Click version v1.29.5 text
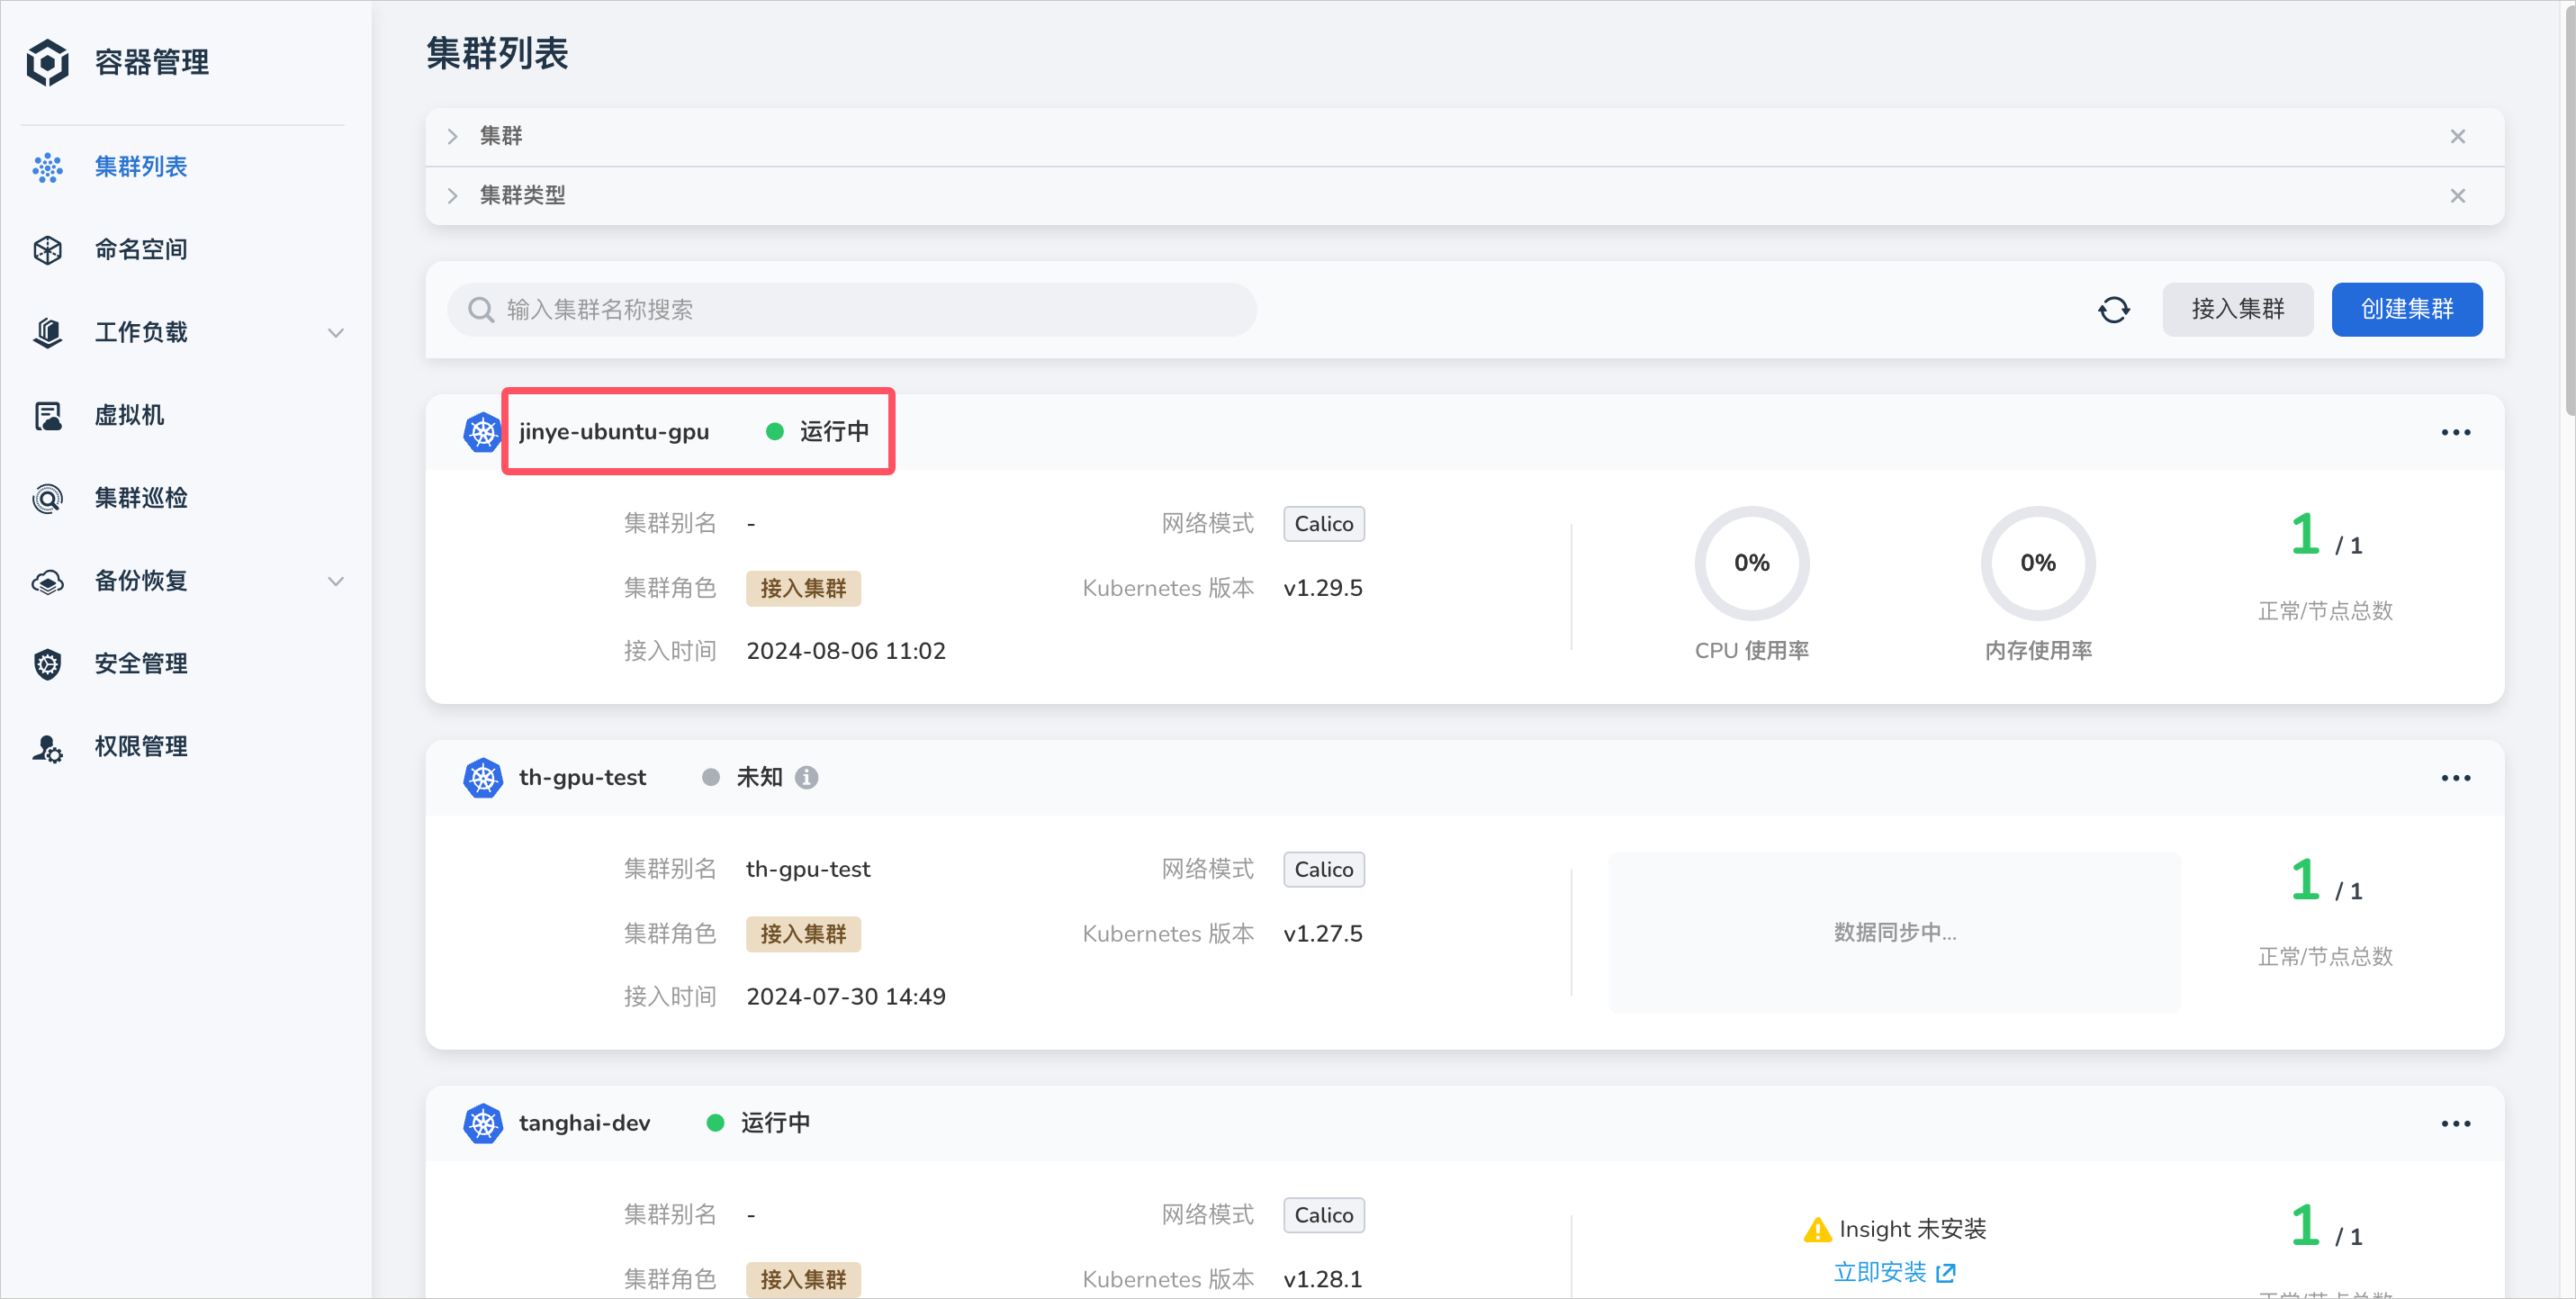This screenshot has width=2576, height=1299. 1322,588
